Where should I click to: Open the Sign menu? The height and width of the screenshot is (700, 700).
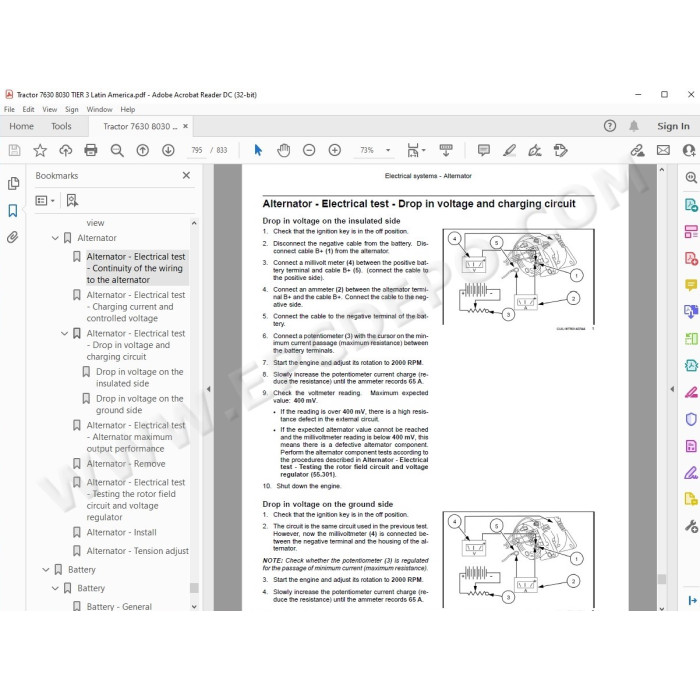71,109
